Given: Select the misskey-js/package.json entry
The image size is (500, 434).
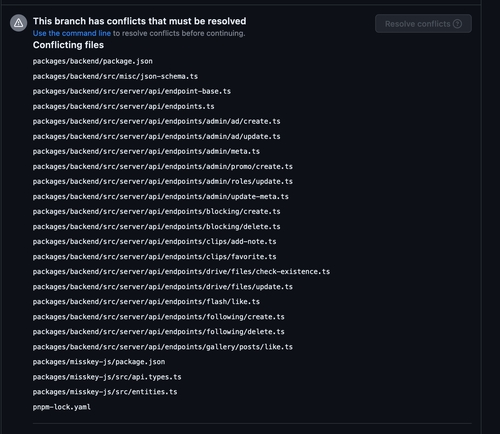Looking at the screenshot, I should tap(99, 362).
